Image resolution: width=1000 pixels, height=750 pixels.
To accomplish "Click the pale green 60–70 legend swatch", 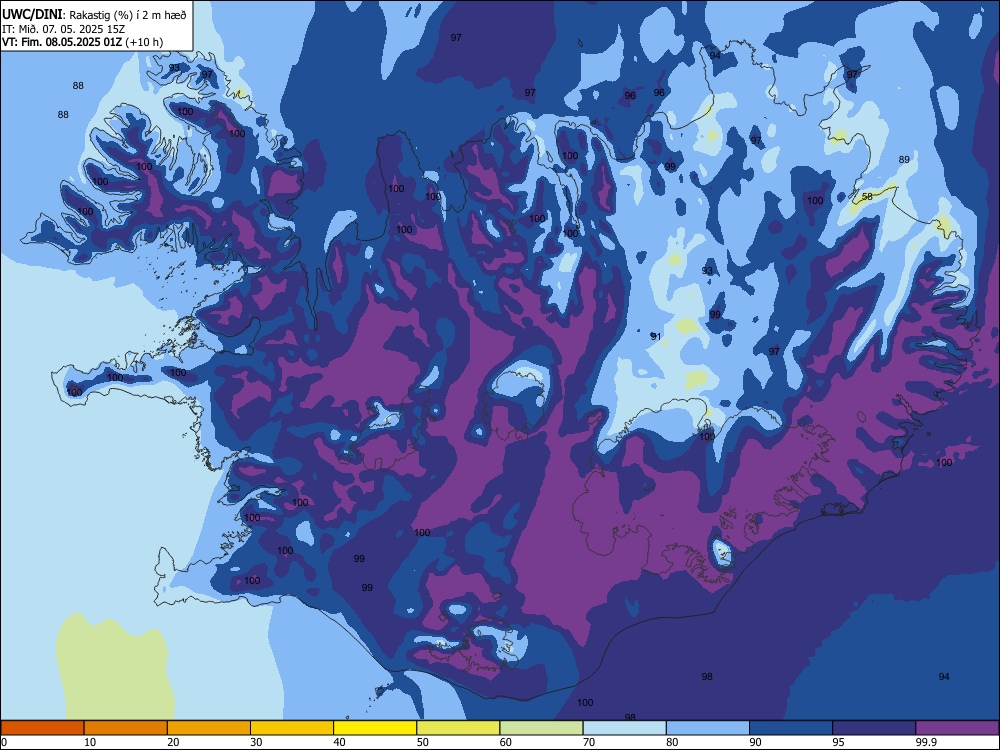I will coord(541,728).
